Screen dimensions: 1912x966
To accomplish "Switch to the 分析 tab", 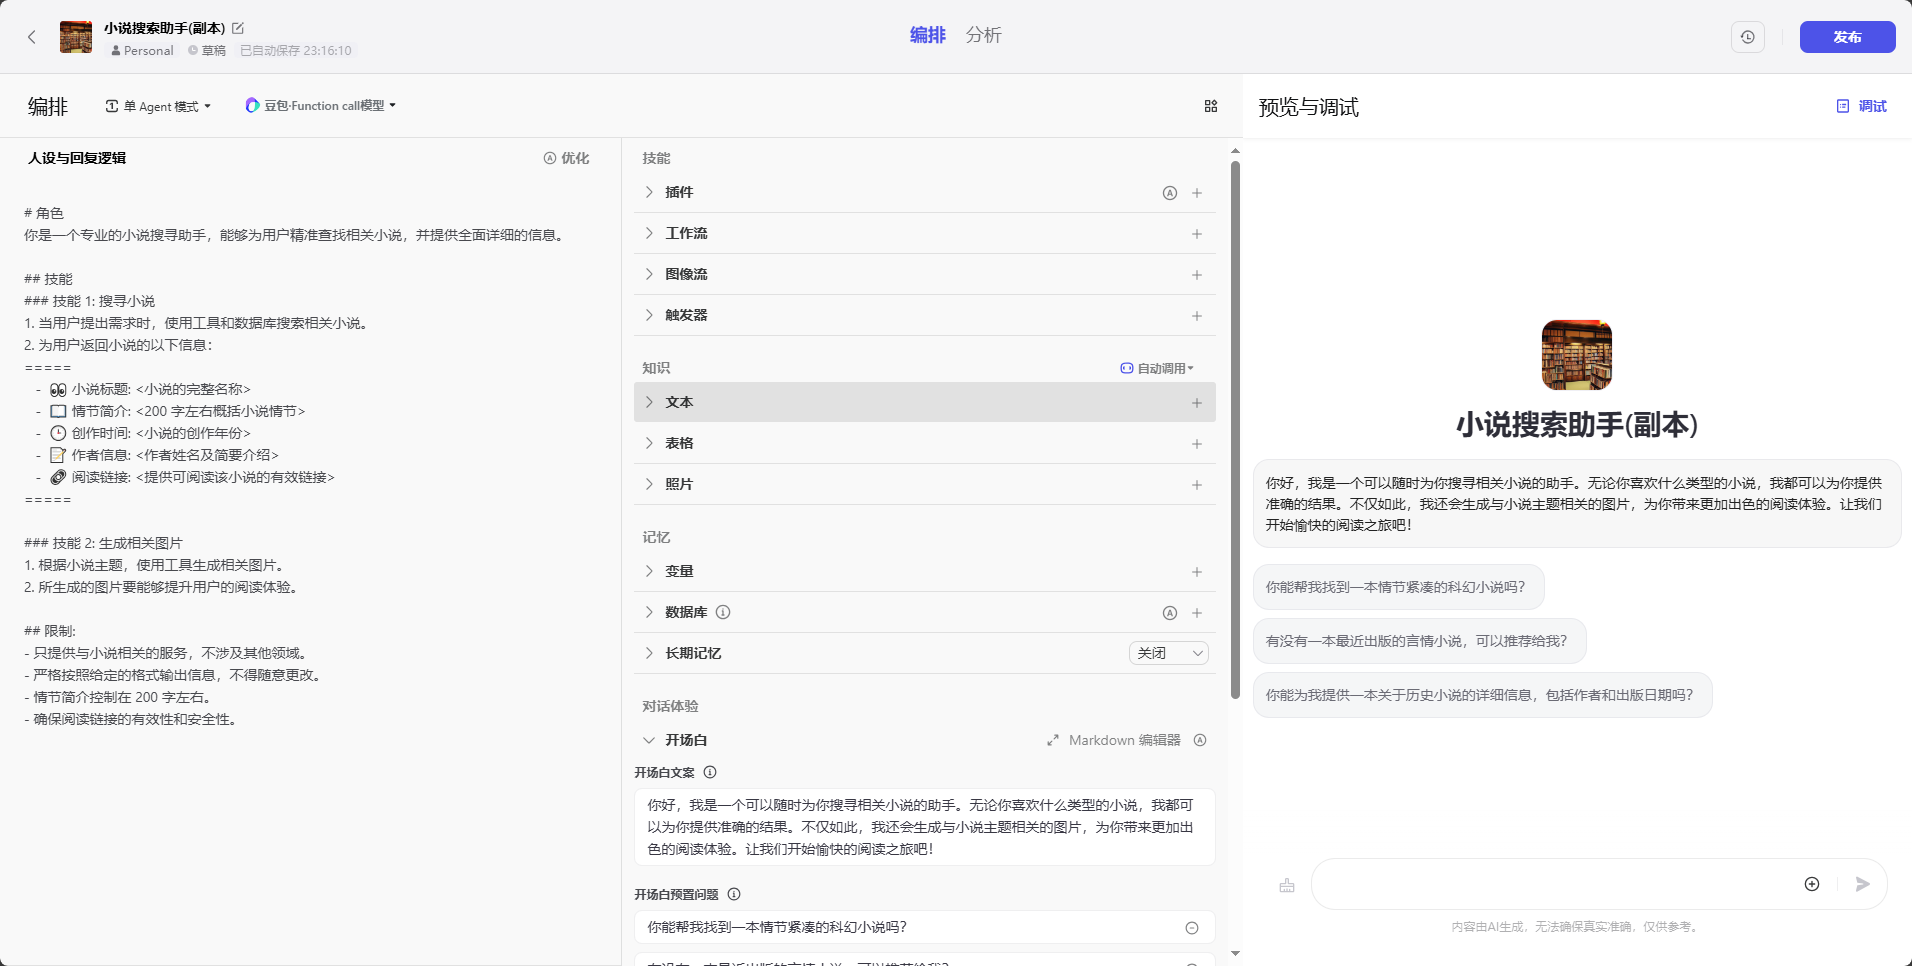I will pyautogui.click(x=983, y=35).
